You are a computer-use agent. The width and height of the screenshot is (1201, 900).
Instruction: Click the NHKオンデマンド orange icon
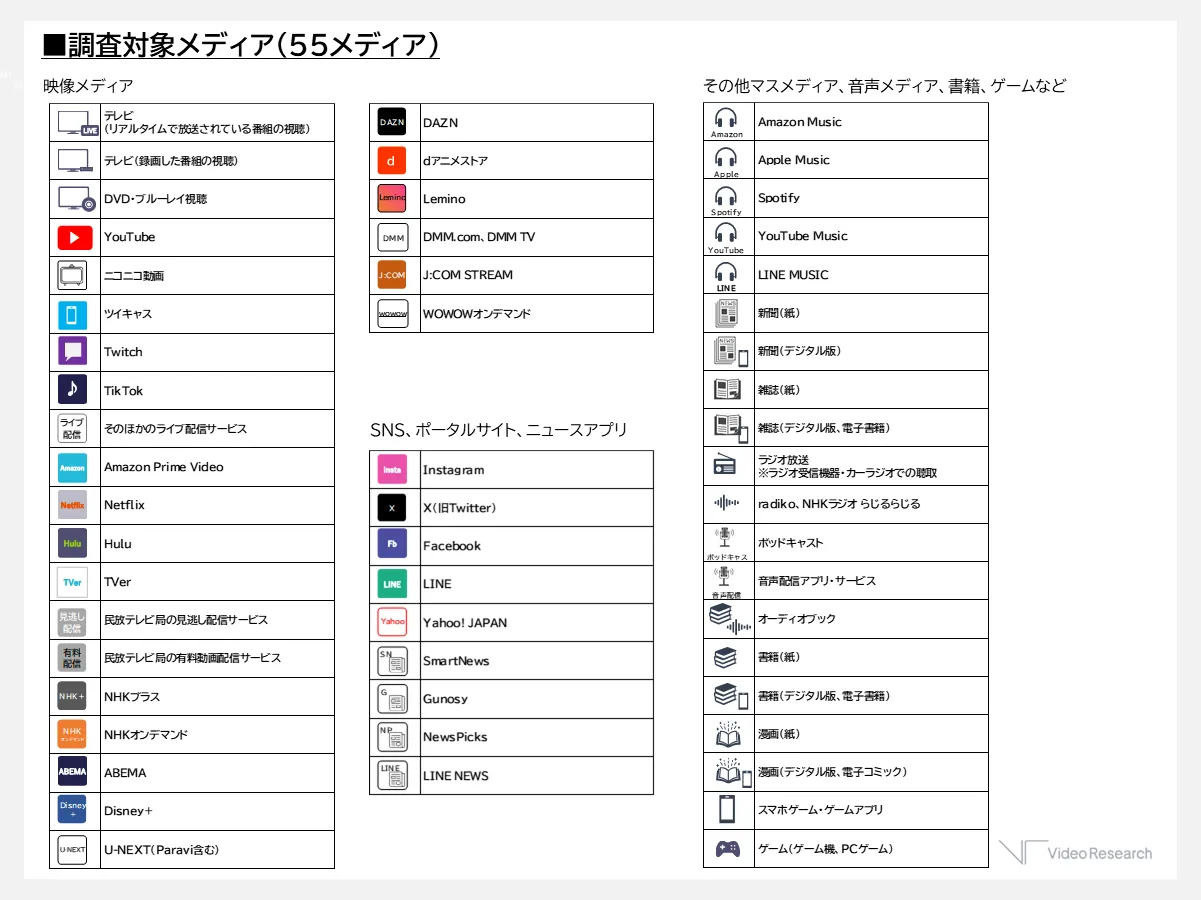point(73,734)
